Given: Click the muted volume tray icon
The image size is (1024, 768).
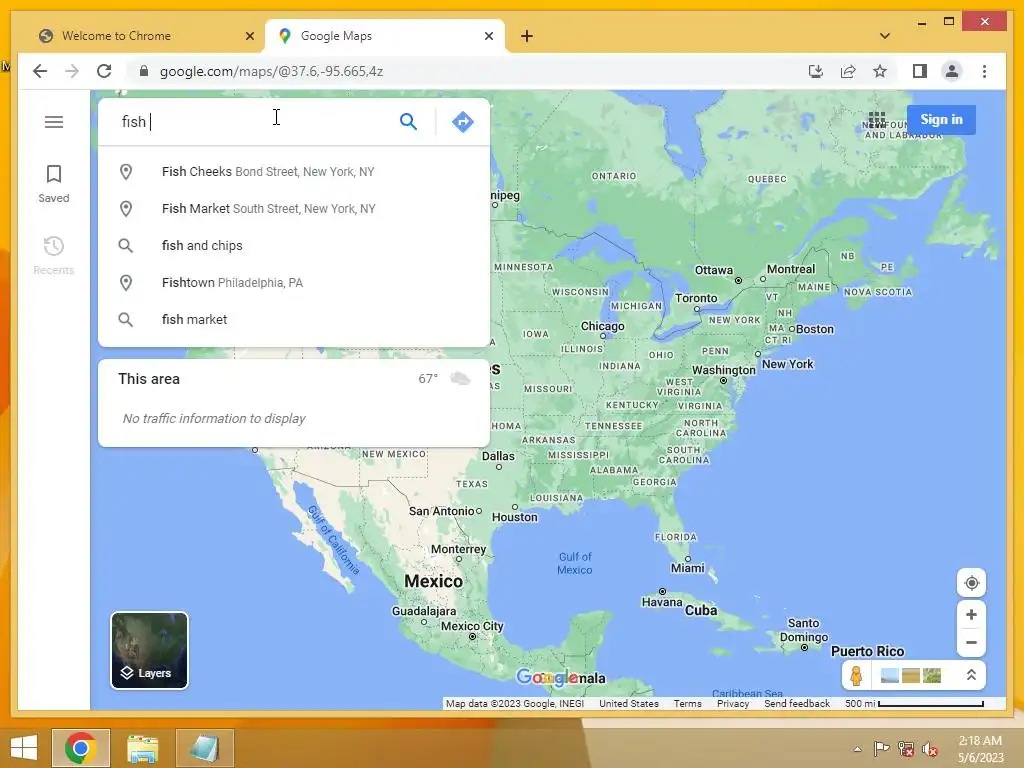Looking at the screenshot, I should (929, 749).
